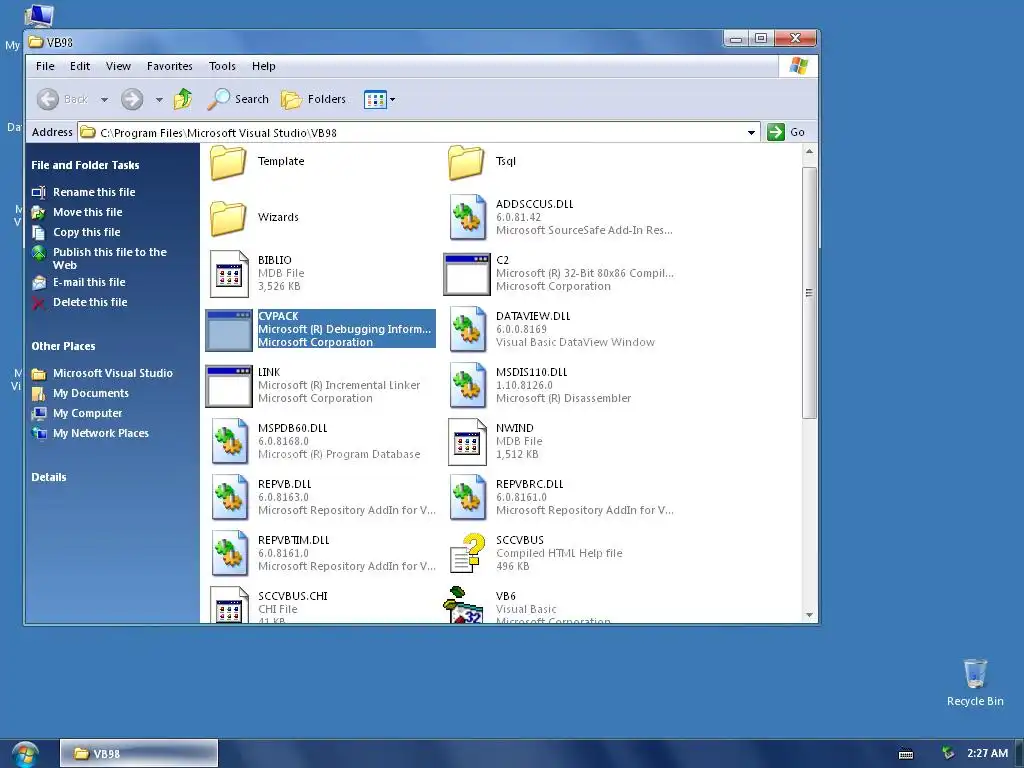Select the ADDSCCUS.DLL file icon
Viewport: 1024px width, 768px height.
[x=468, y=218]
